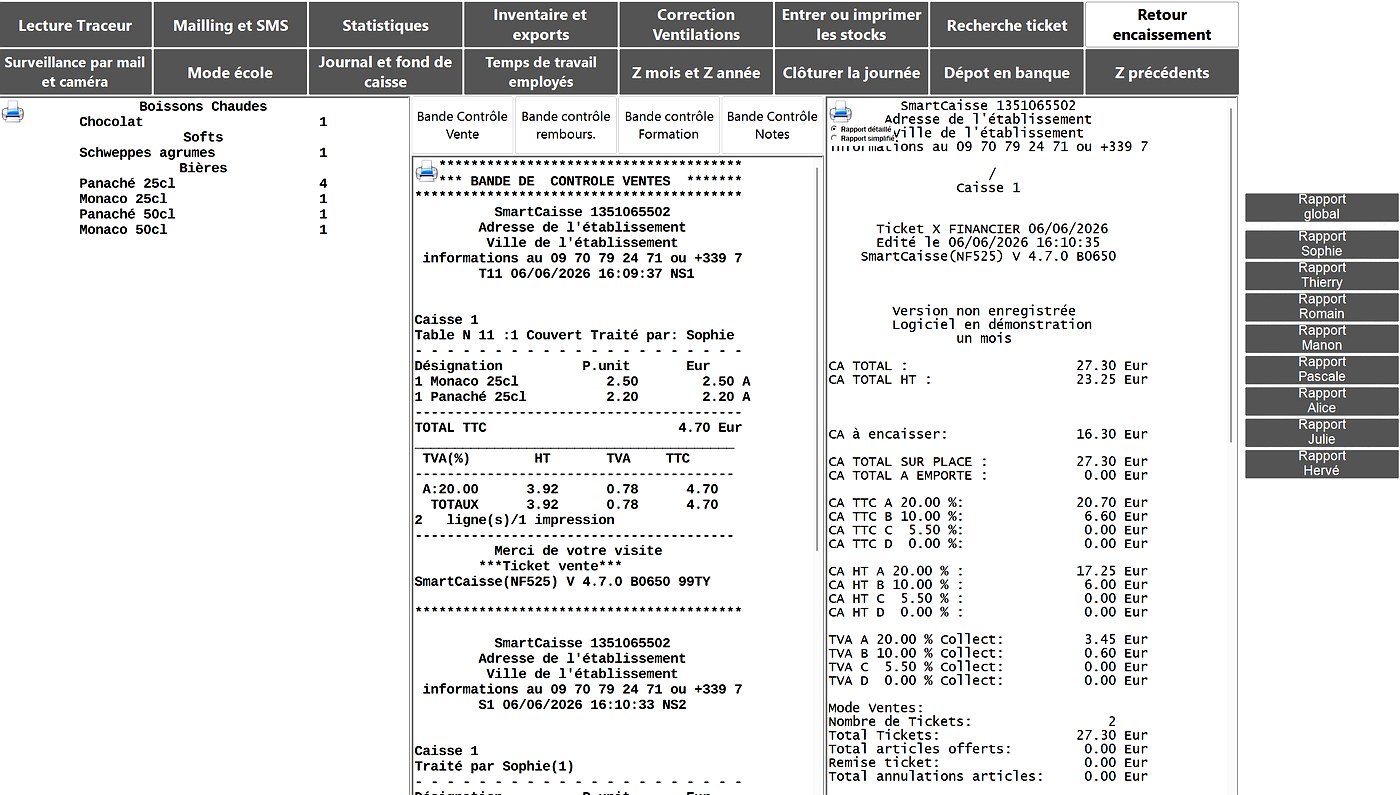This screenshot has width=1400, height=795.
Task: Click the TOTAL TTC 4.70 Eur line
Action: pos(578,427)
